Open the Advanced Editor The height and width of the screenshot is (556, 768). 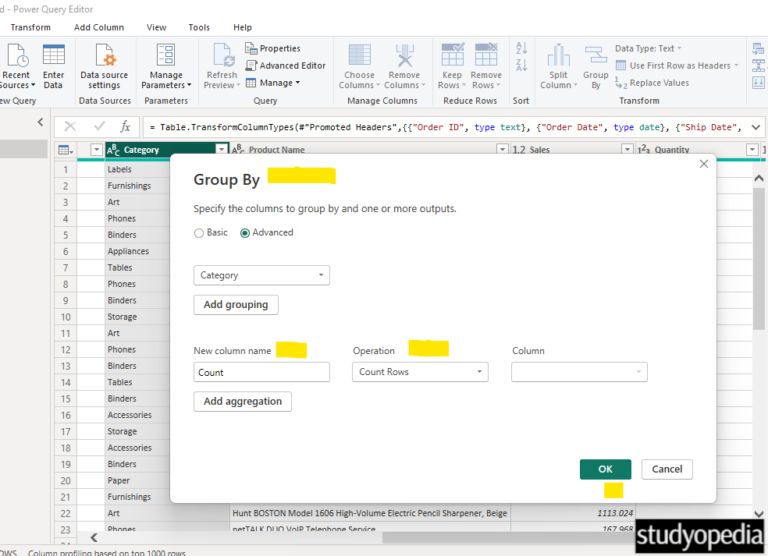pyautogui.click(x=286, y=66)
